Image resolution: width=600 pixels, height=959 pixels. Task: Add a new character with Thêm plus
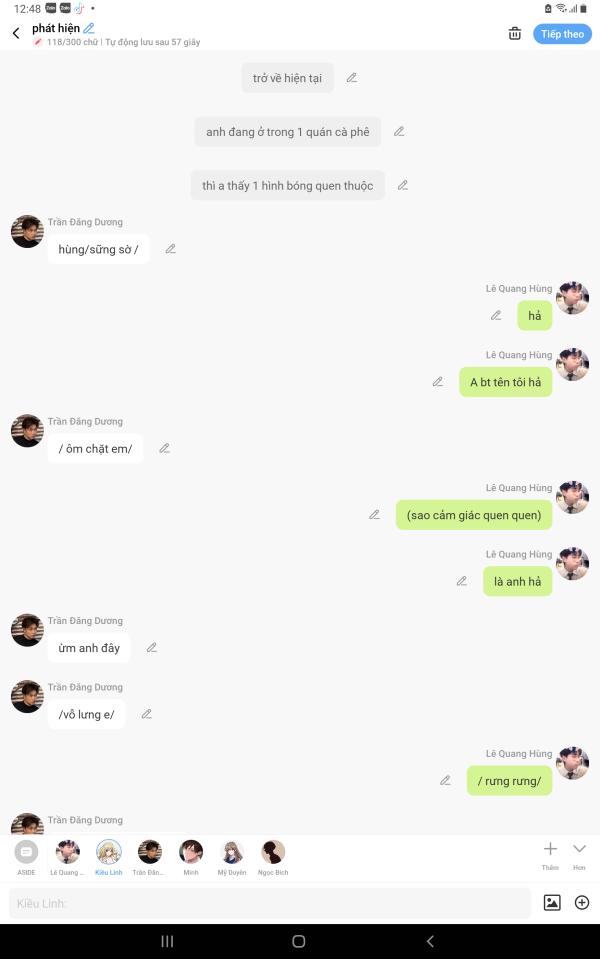point(550,854)
